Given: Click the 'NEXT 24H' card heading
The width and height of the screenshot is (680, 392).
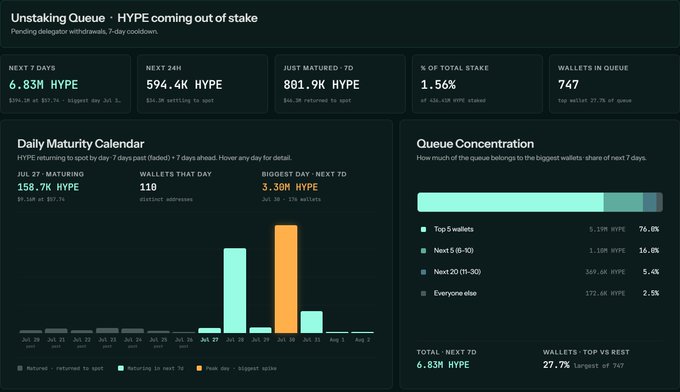Looking at the screenshot, I should (x=163, y=68).
